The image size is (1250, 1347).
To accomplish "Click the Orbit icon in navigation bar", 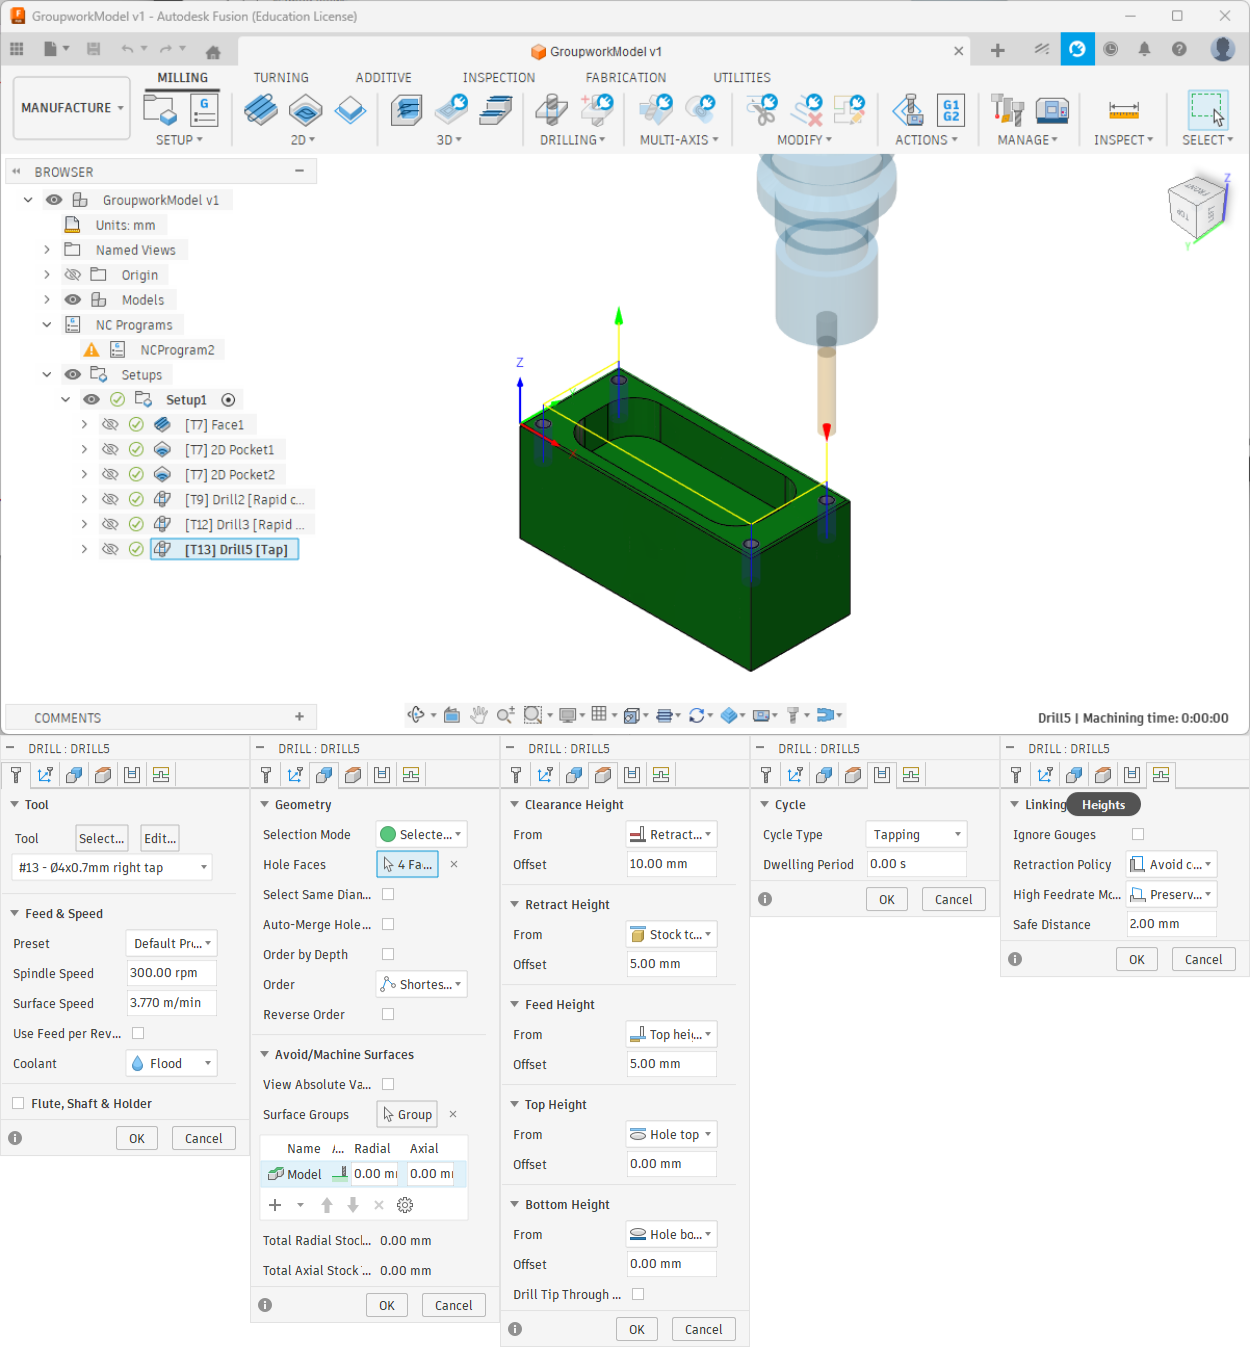I will [x=417, y=714].
